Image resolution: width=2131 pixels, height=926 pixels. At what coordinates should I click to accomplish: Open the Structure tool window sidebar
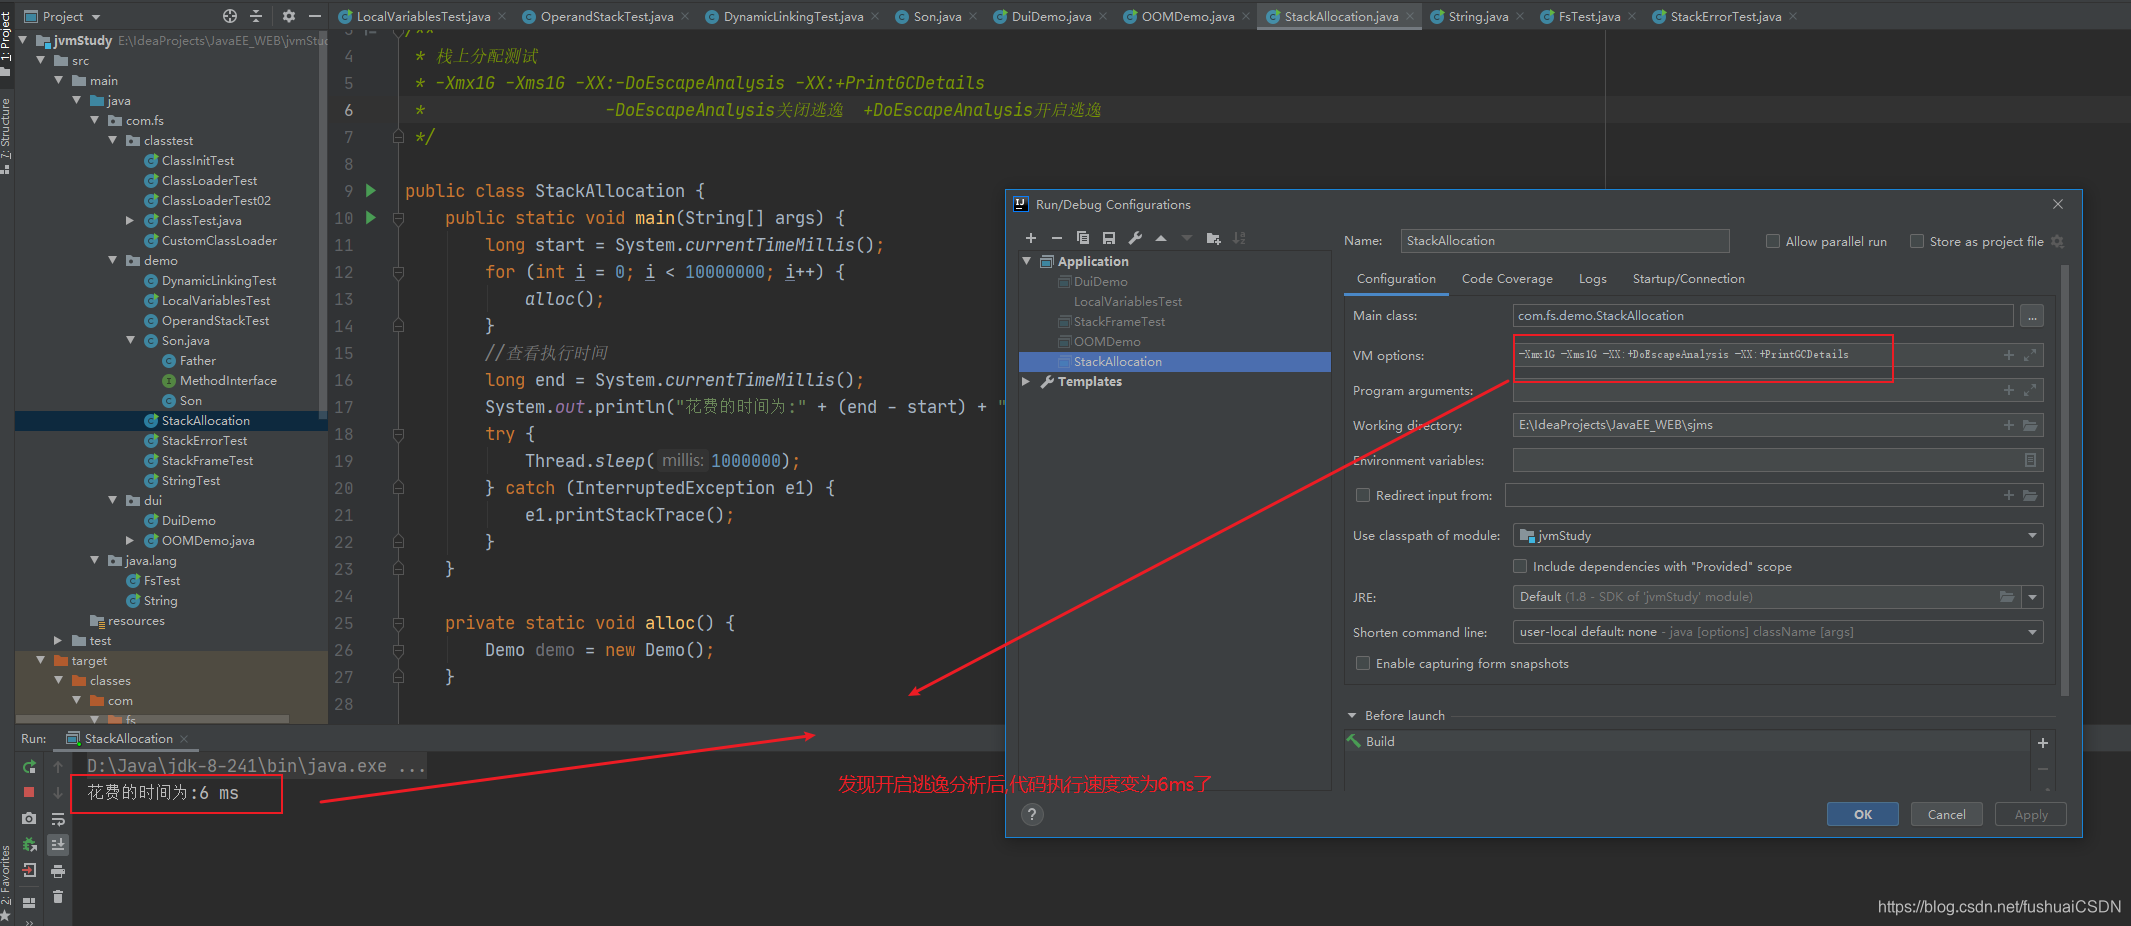[6, 135]
